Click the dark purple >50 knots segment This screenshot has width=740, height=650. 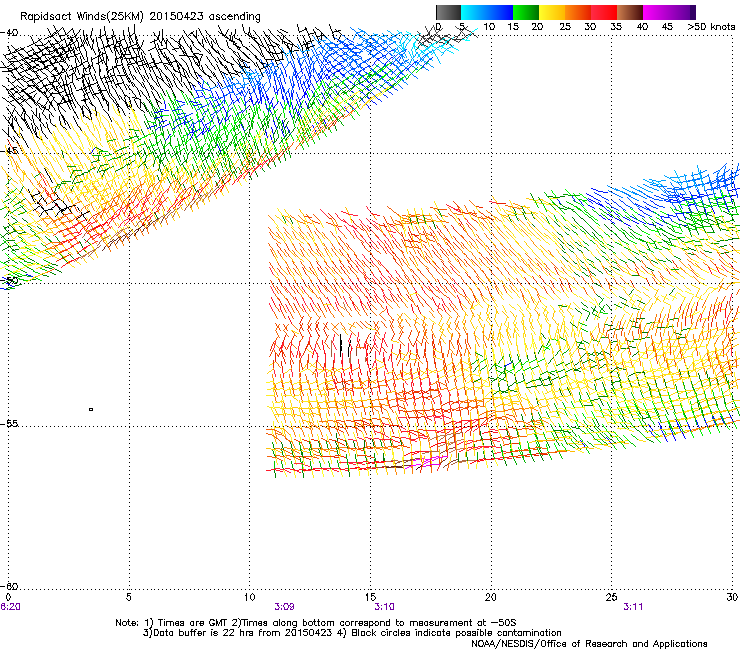coord(693,12)
